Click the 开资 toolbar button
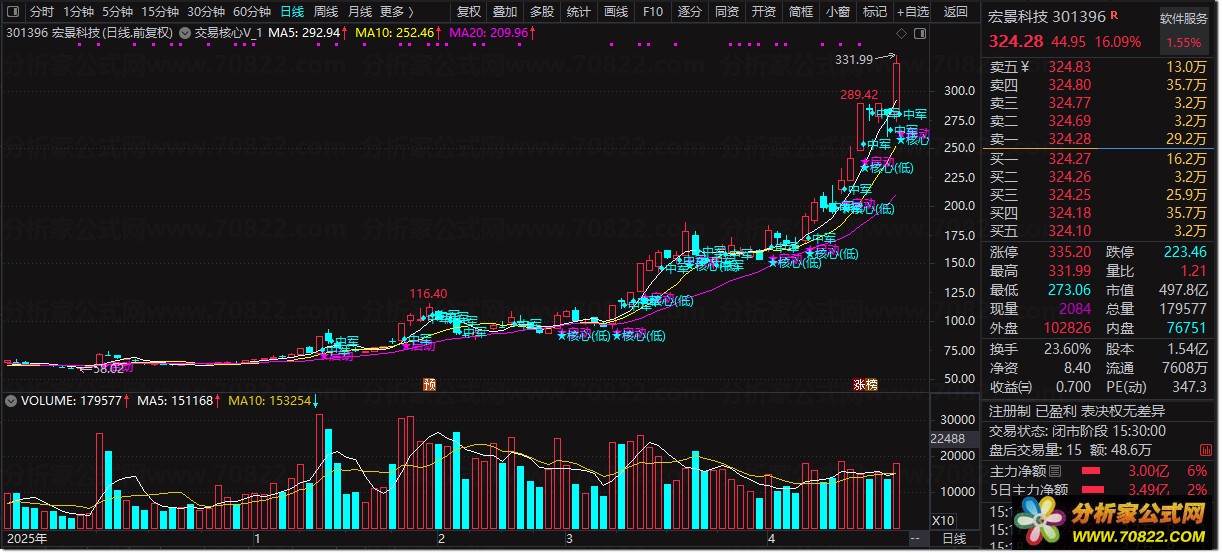Viewport: 1222px width, 553px height. [x=764, y=12]
